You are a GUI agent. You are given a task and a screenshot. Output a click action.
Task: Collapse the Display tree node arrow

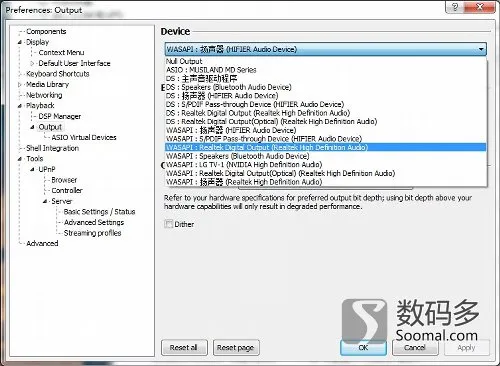click(x=20, y=42)
